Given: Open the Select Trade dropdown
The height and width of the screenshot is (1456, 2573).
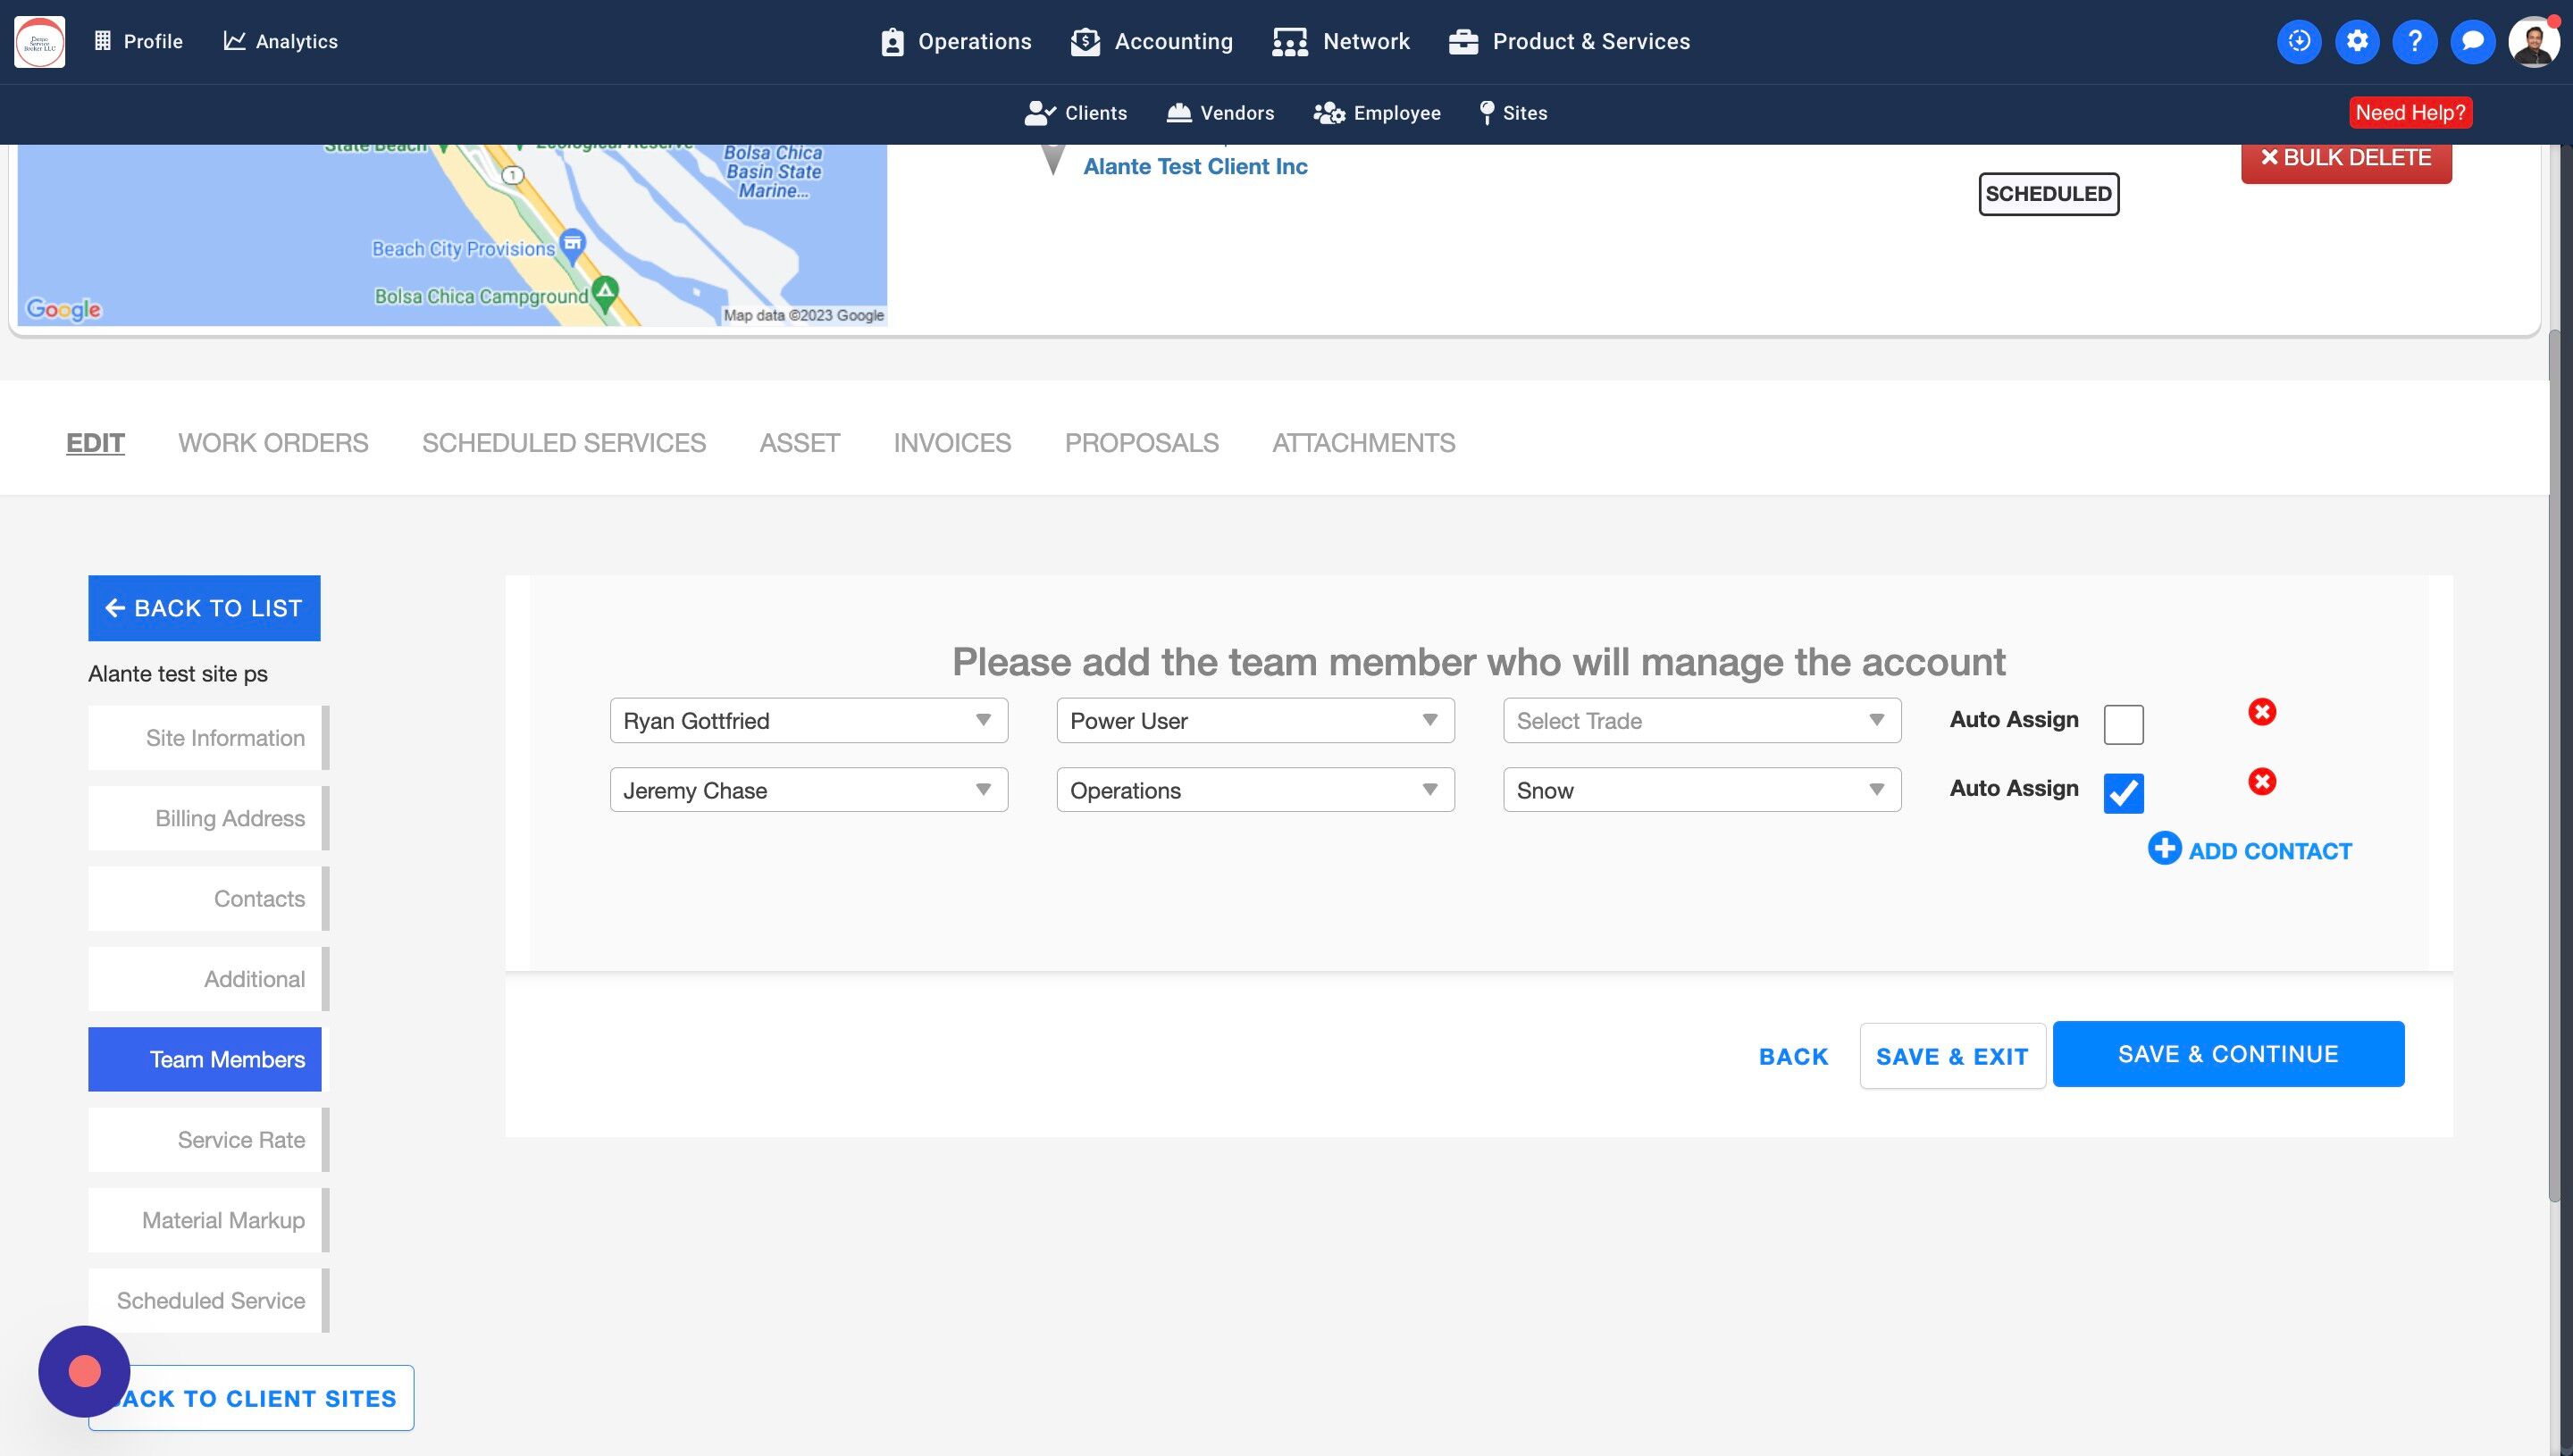Looking at the screenshot, I should click(1700, 721).
